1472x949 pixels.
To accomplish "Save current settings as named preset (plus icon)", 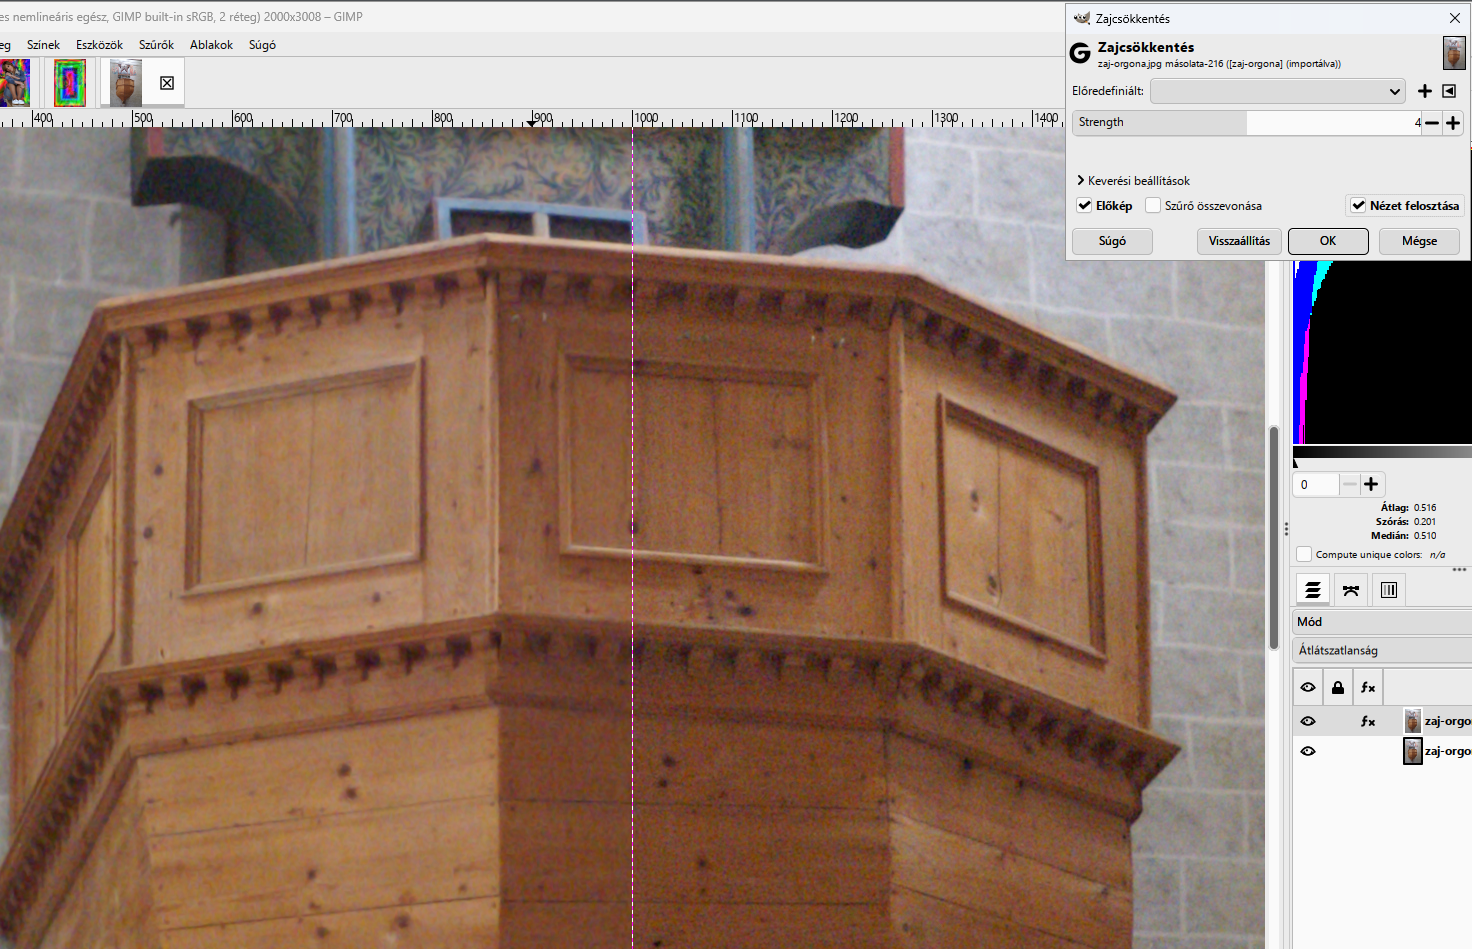I will point(1425,91).
